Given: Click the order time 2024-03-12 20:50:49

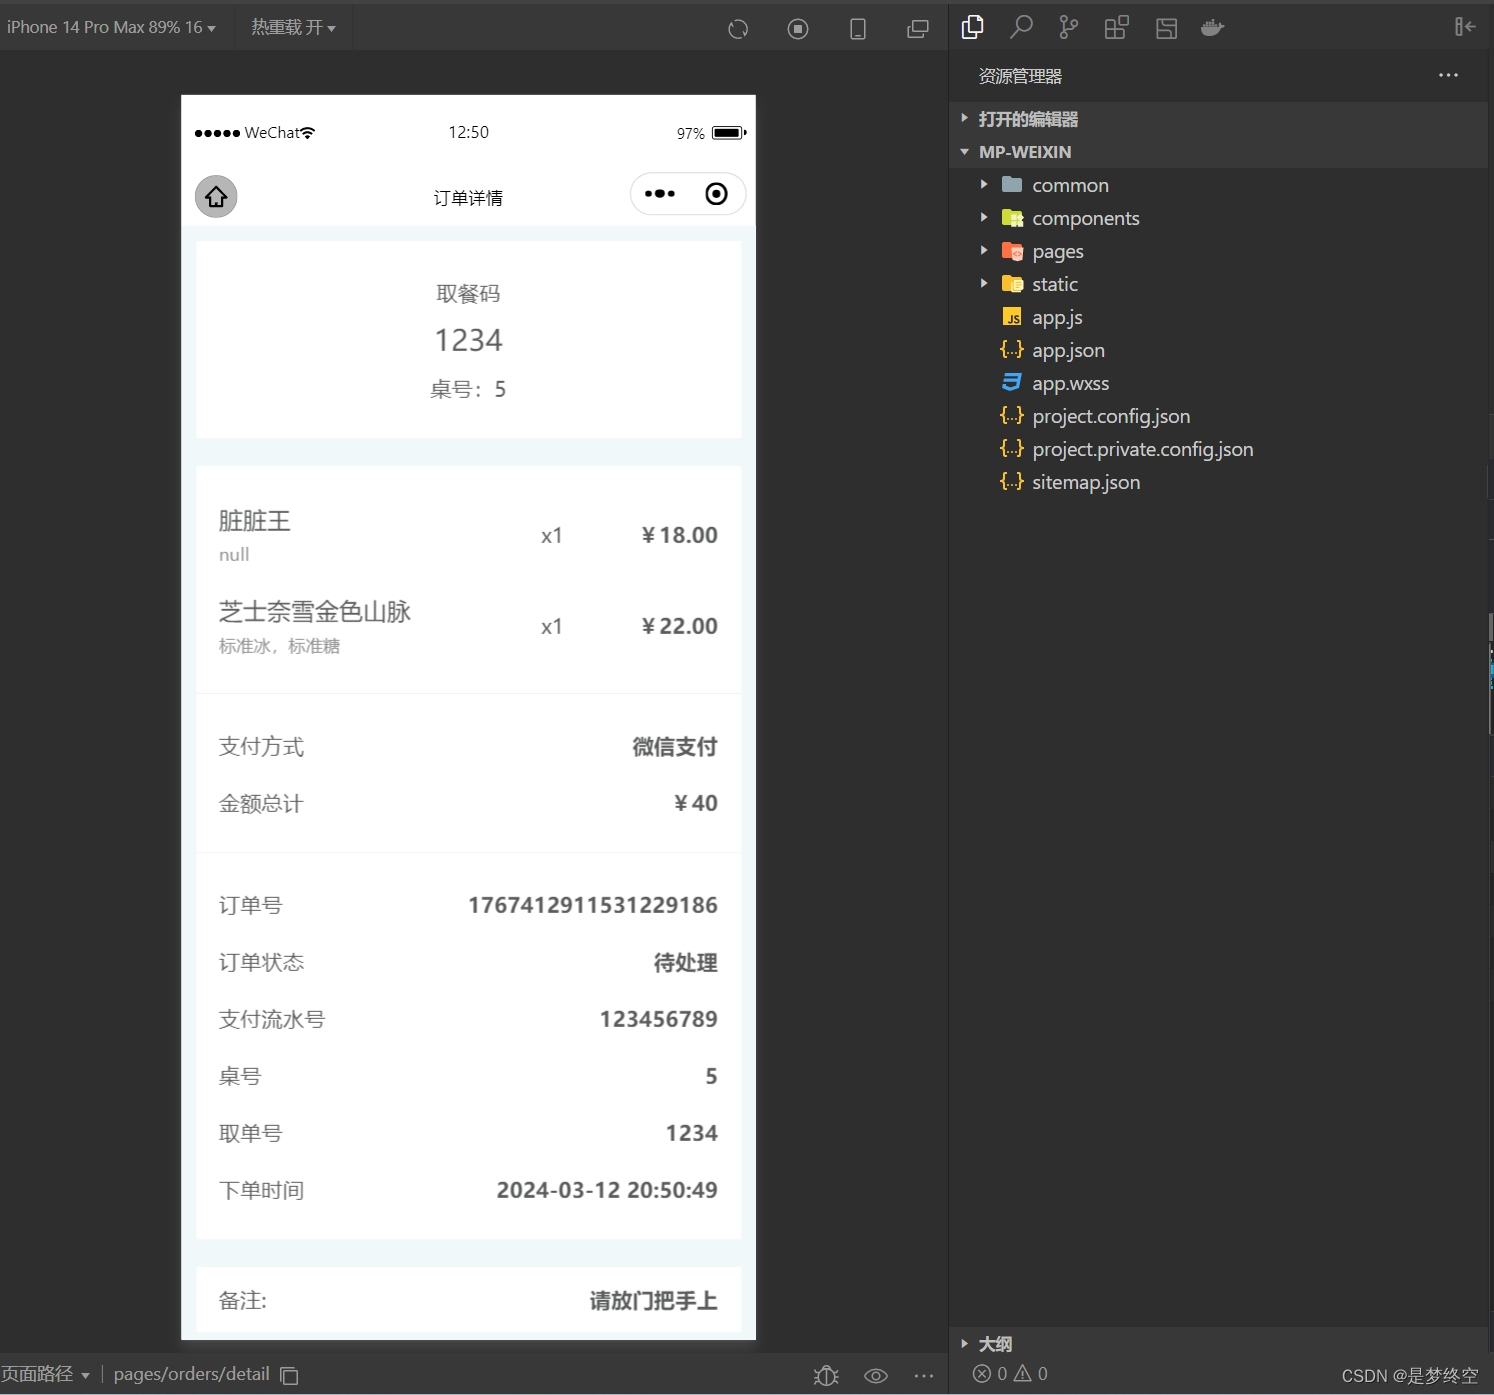Looking at the screenshot, I should 607,1190.
